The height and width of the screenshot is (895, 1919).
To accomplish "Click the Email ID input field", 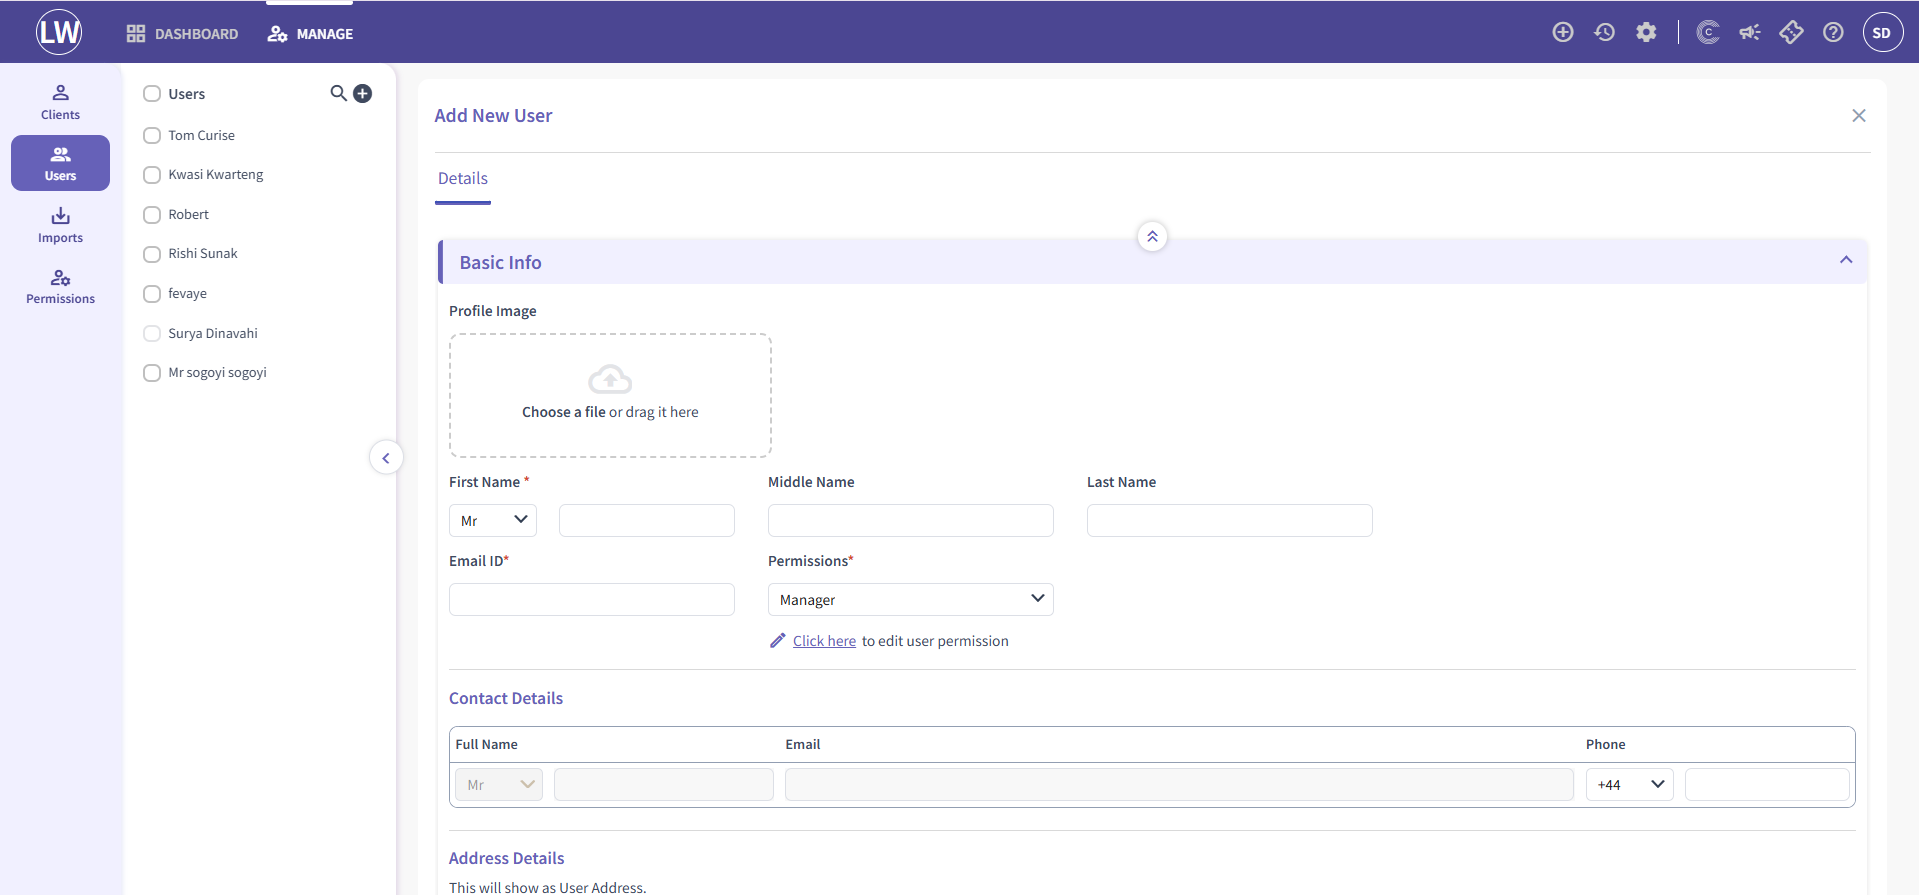I will point(592,599).
